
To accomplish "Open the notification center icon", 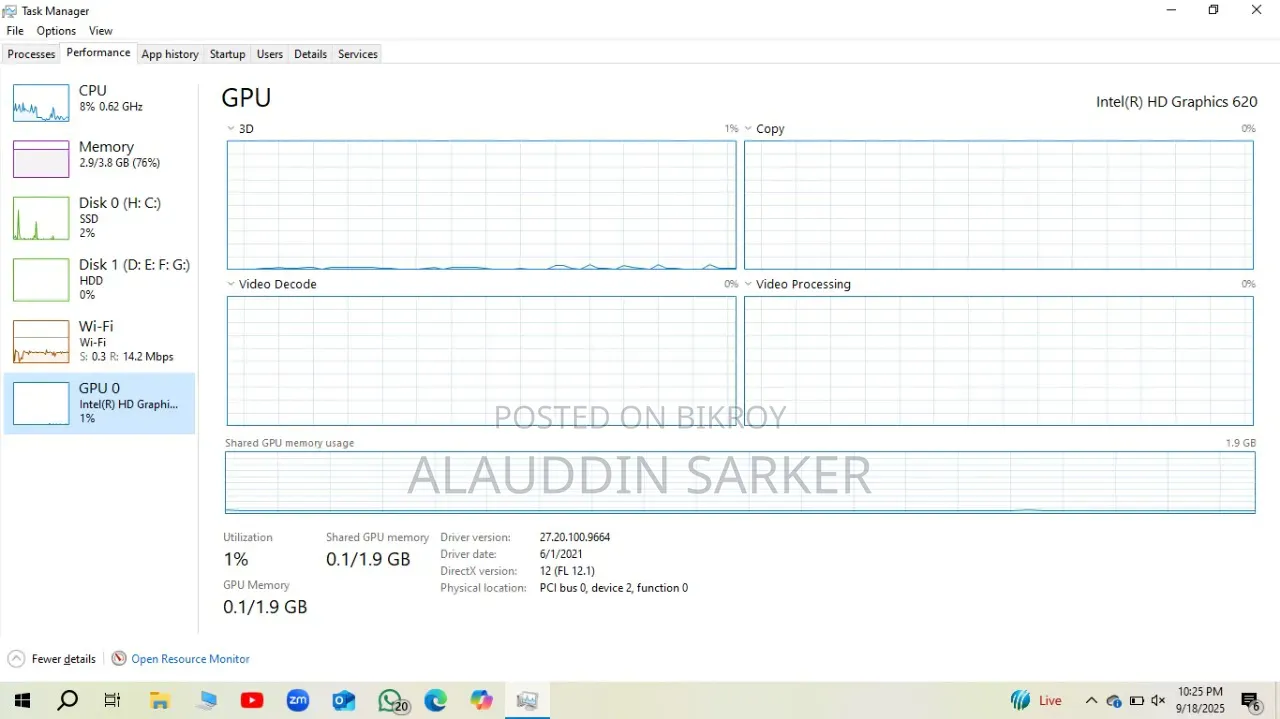I will tap(1251, 701).
